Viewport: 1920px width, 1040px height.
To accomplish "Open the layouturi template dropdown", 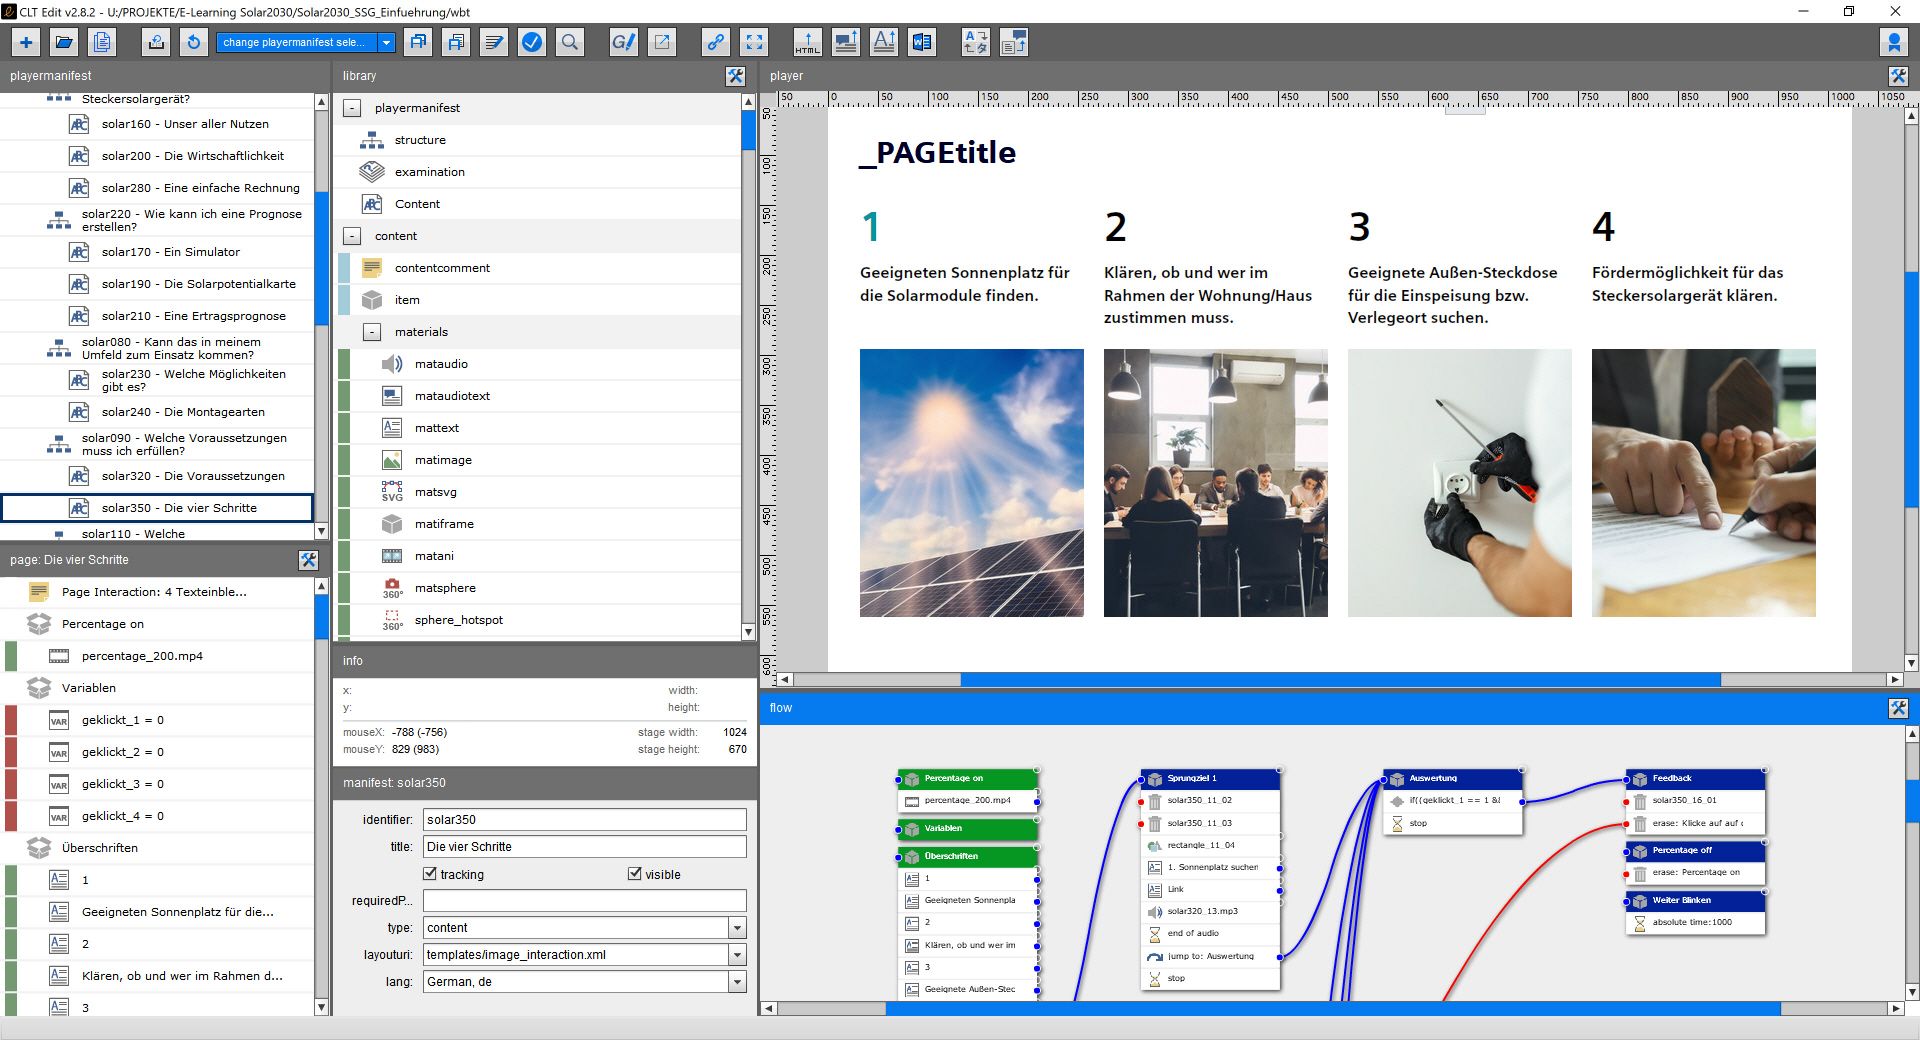I will [x=737, y=955].
